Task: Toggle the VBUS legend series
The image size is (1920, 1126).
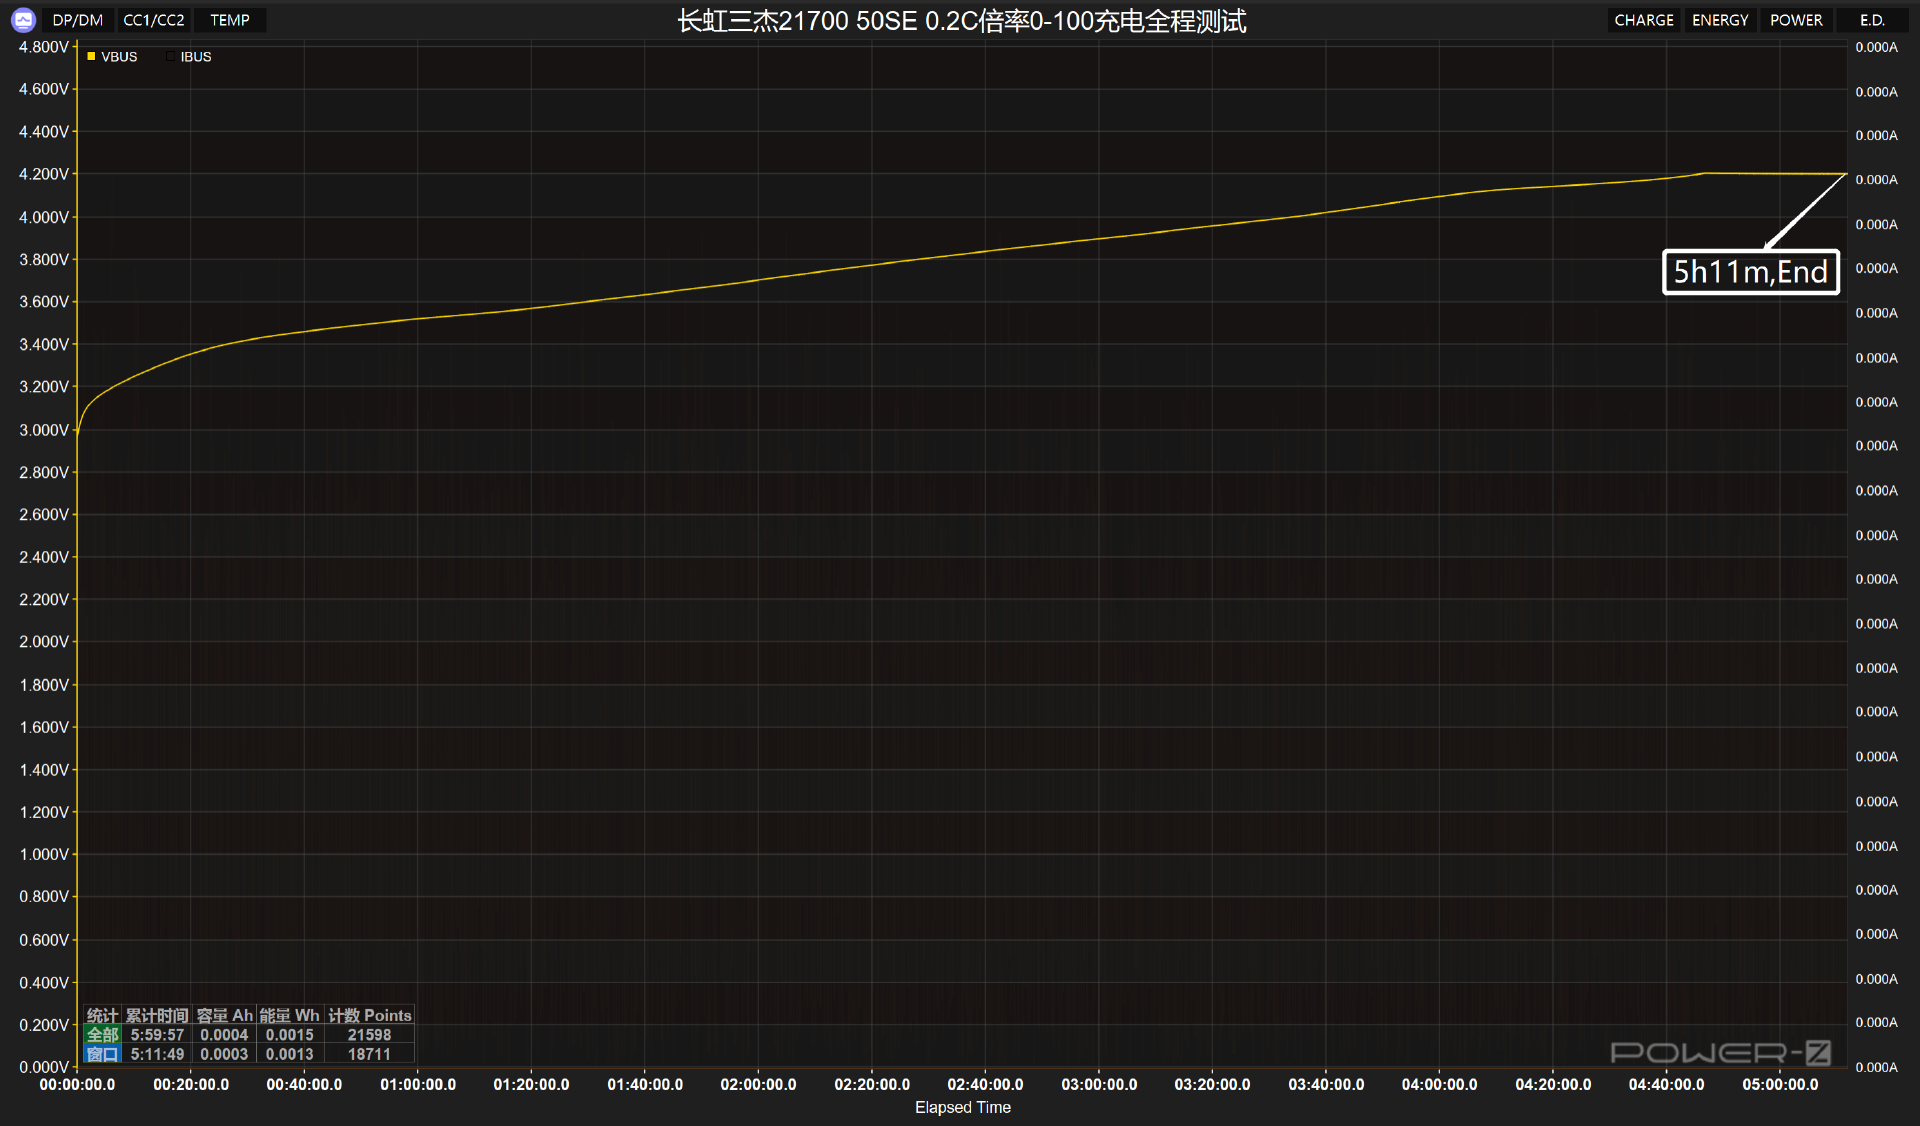Action: coord(112,57)
